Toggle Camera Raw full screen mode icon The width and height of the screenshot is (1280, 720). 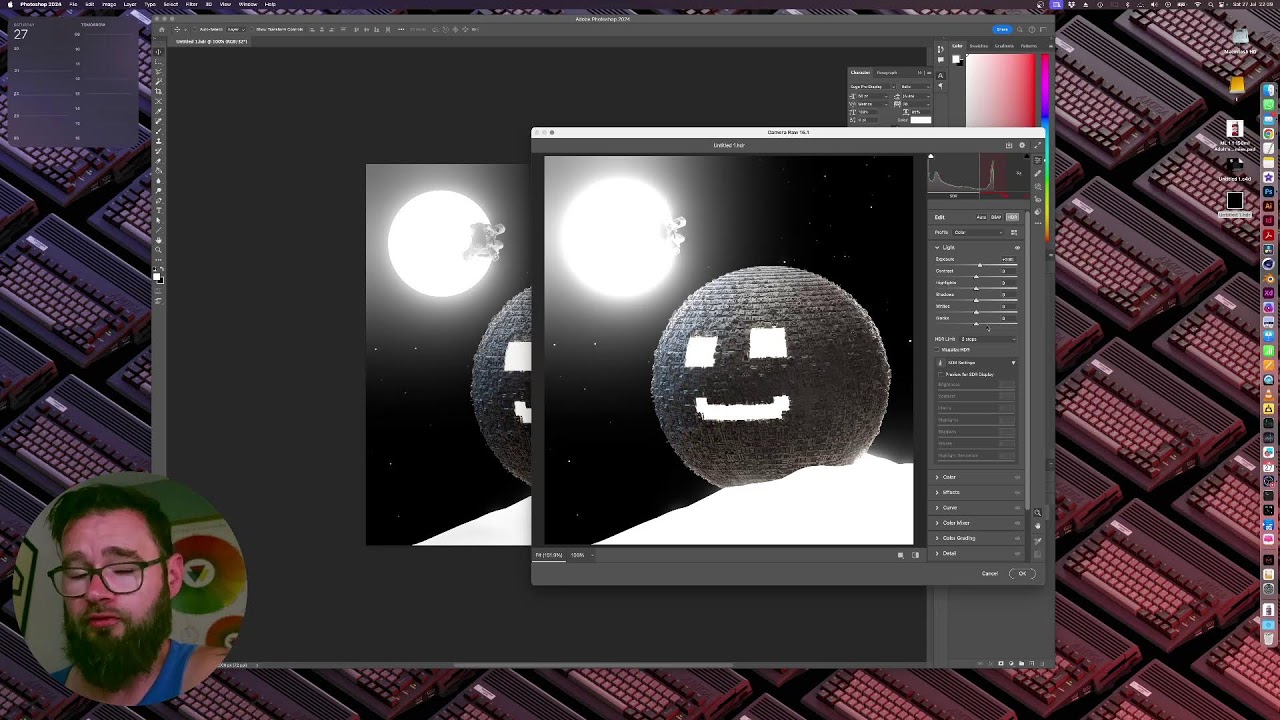tap(1037, 146)
